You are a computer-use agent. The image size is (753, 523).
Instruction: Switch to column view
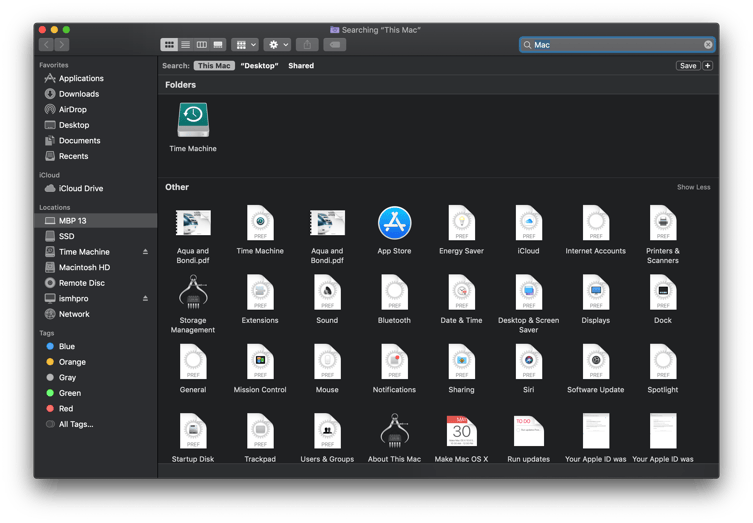(x=202, y=45)
